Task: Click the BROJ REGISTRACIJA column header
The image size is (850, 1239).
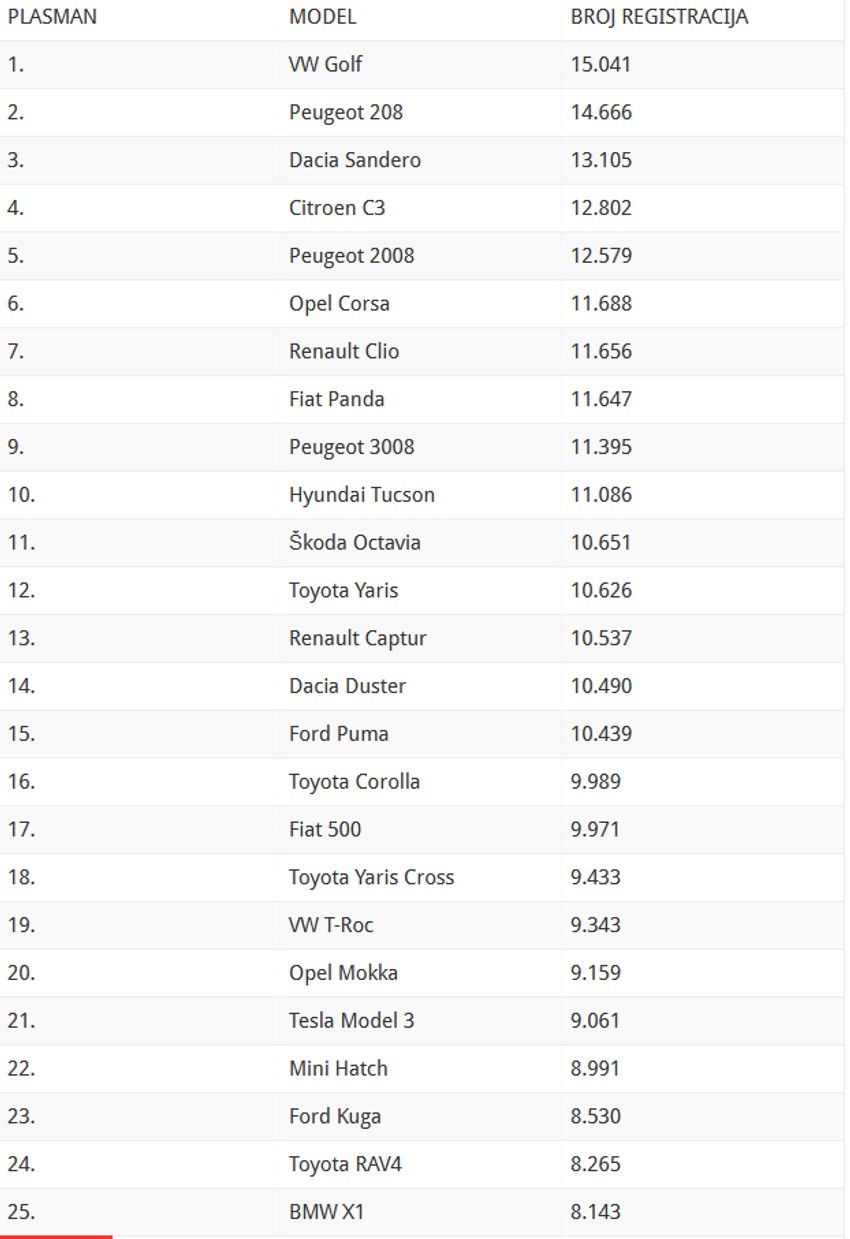Action: point(659,17)
